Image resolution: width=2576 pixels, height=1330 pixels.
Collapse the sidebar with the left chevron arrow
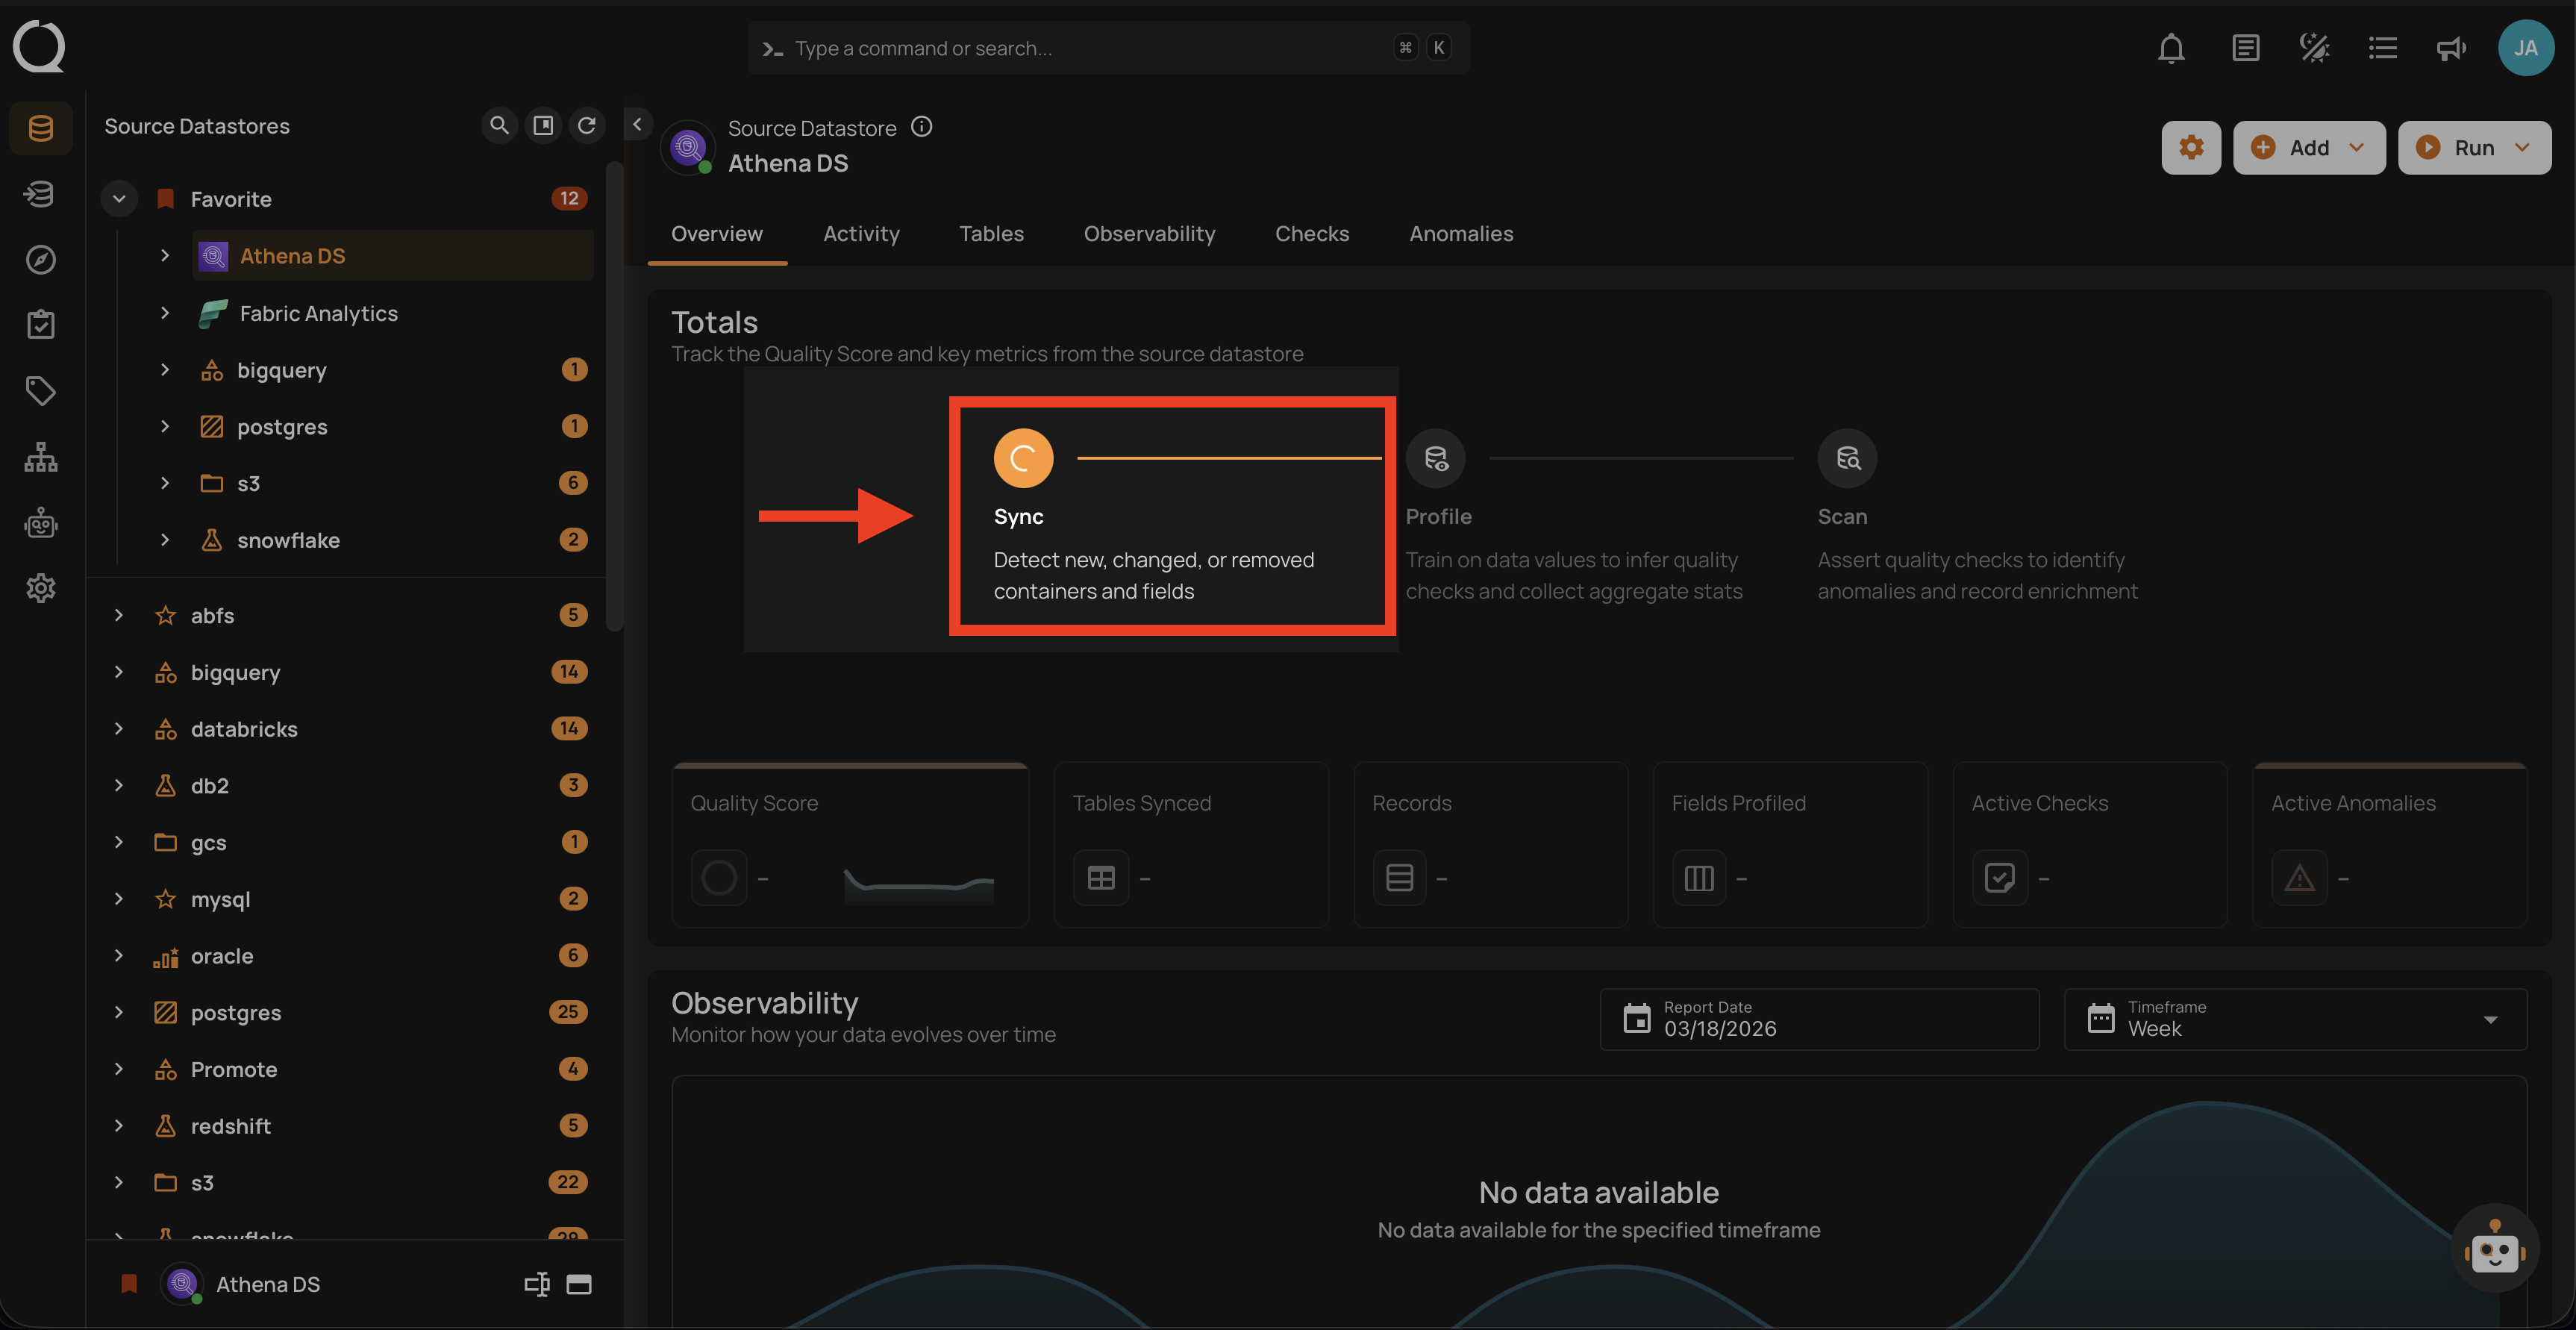point(637,124)
